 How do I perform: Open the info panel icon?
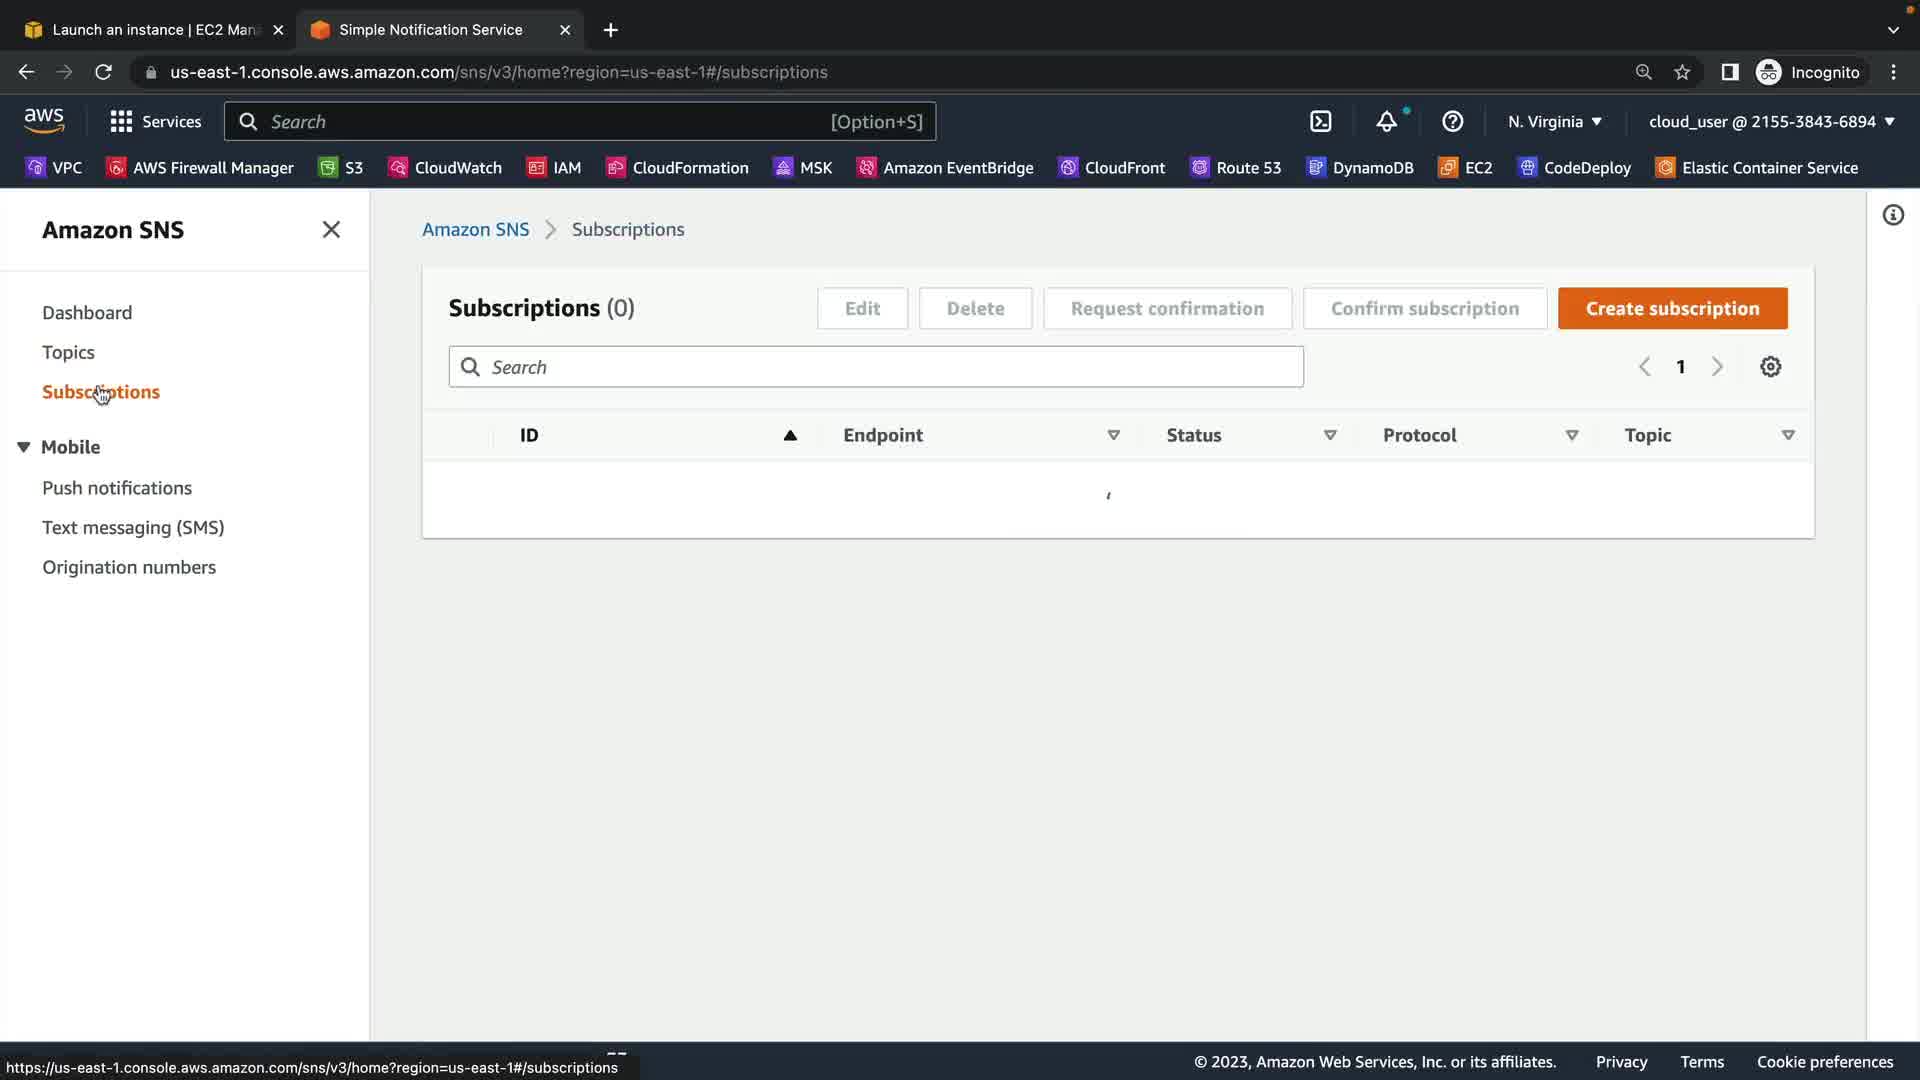point(1893,215)
